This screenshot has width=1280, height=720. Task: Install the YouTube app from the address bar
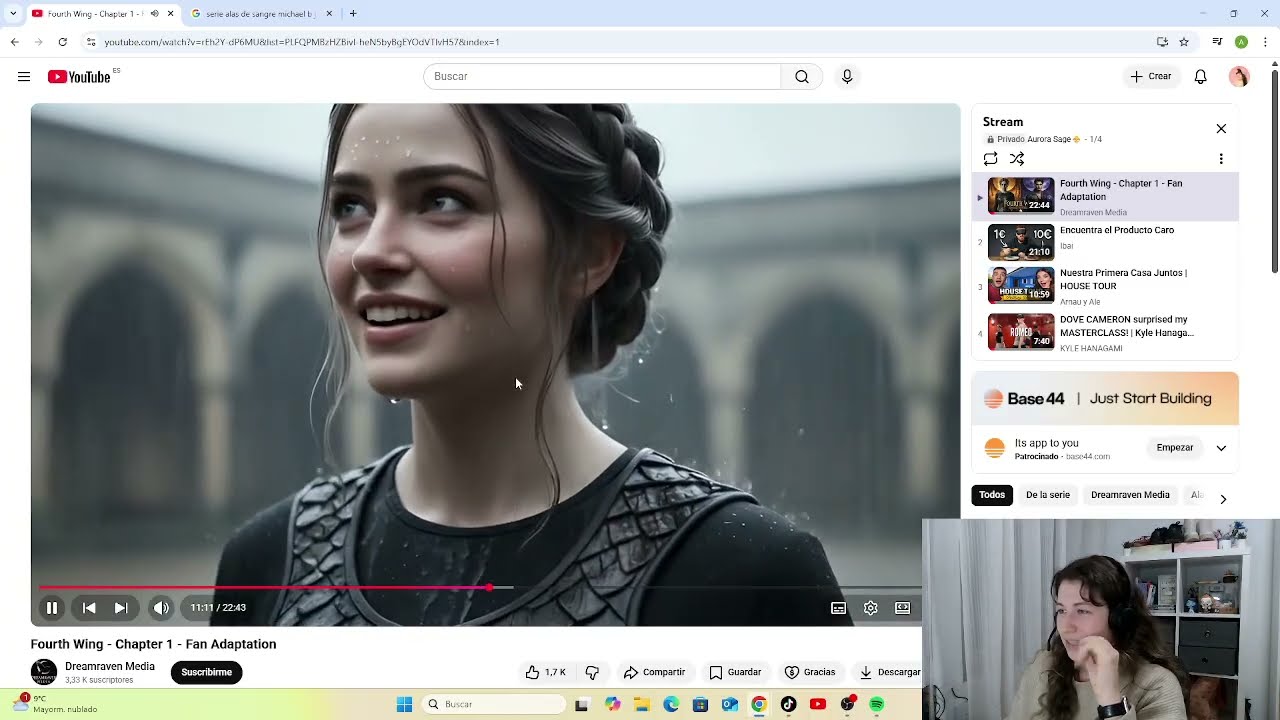[x=1162, y=42]
